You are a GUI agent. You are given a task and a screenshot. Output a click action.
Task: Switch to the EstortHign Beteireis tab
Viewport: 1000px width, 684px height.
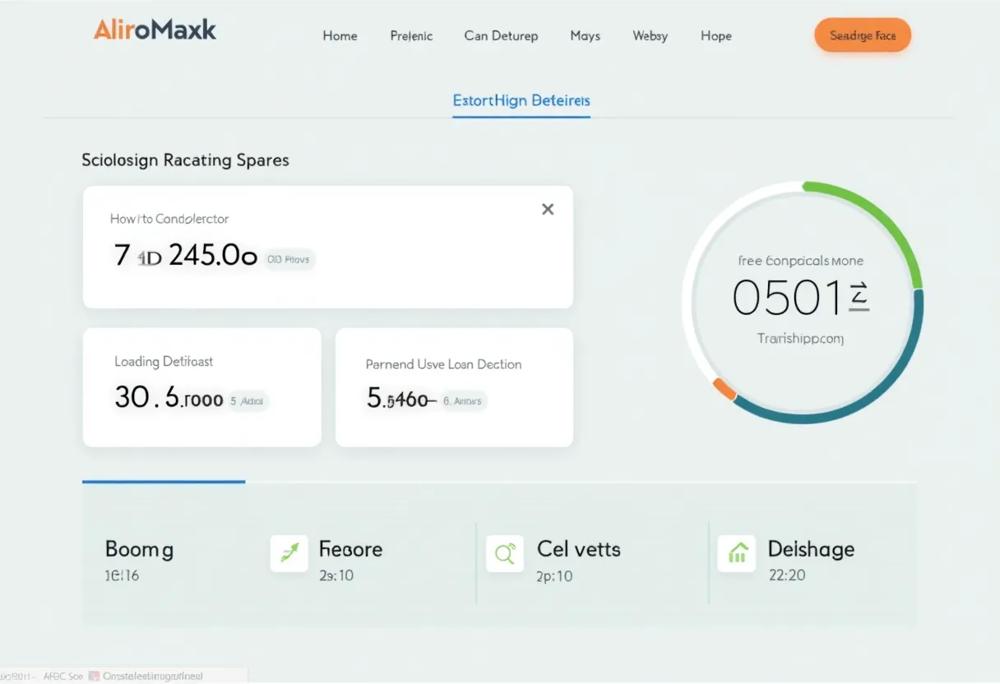click(x=521, y=101)
